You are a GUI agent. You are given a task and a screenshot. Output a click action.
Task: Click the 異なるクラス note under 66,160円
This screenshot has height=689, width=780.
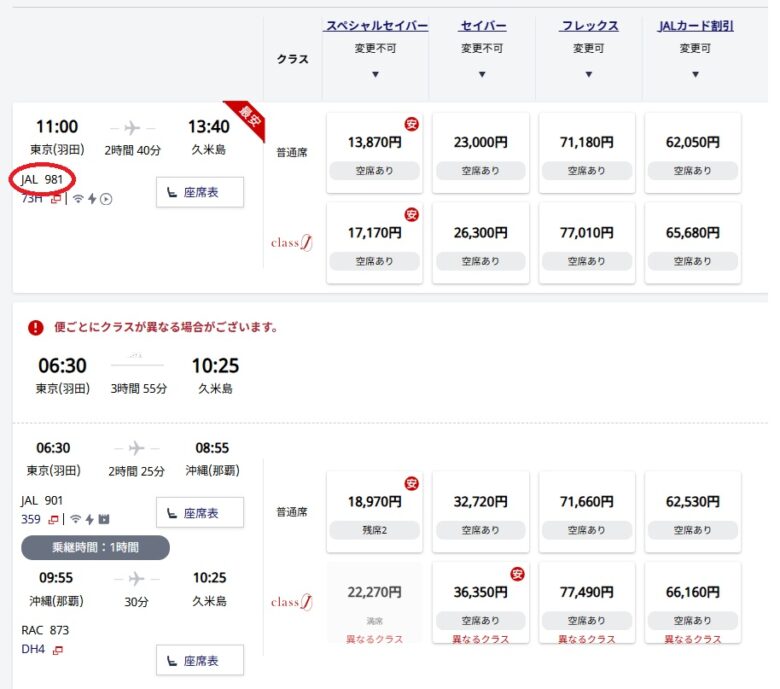(693, 639)
